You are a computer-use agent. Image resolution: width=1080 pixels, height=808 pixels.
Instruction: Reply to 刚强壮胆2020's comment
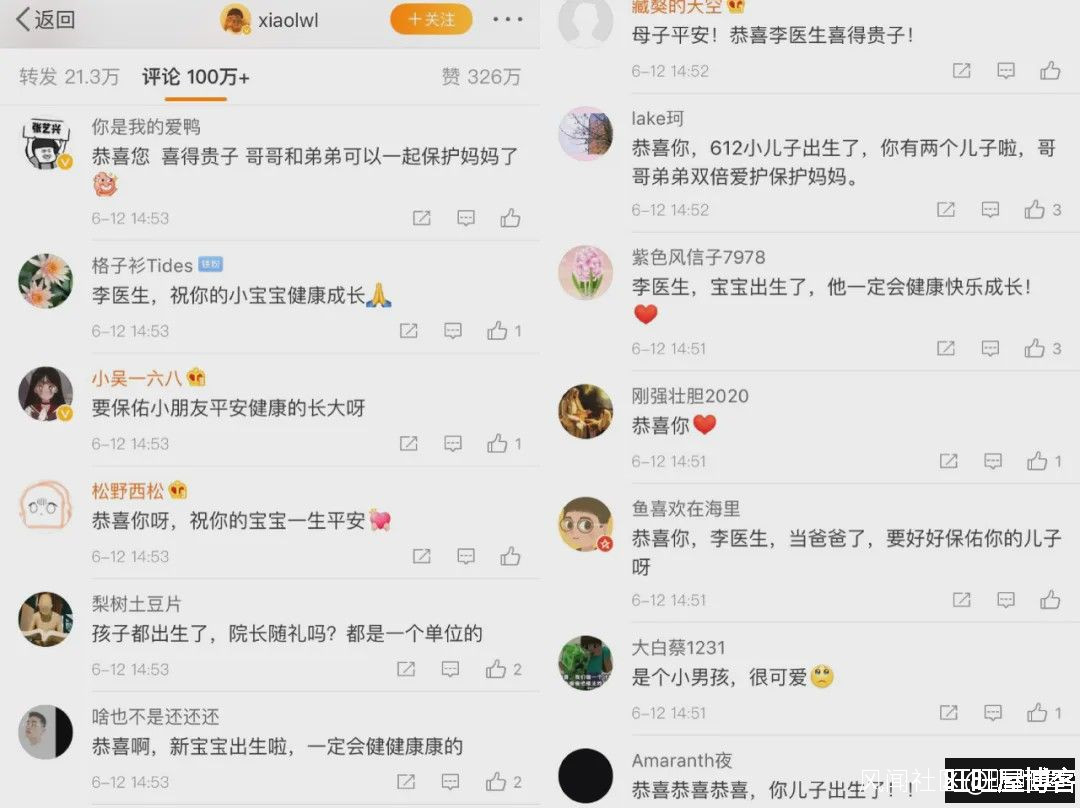point(993,461)
